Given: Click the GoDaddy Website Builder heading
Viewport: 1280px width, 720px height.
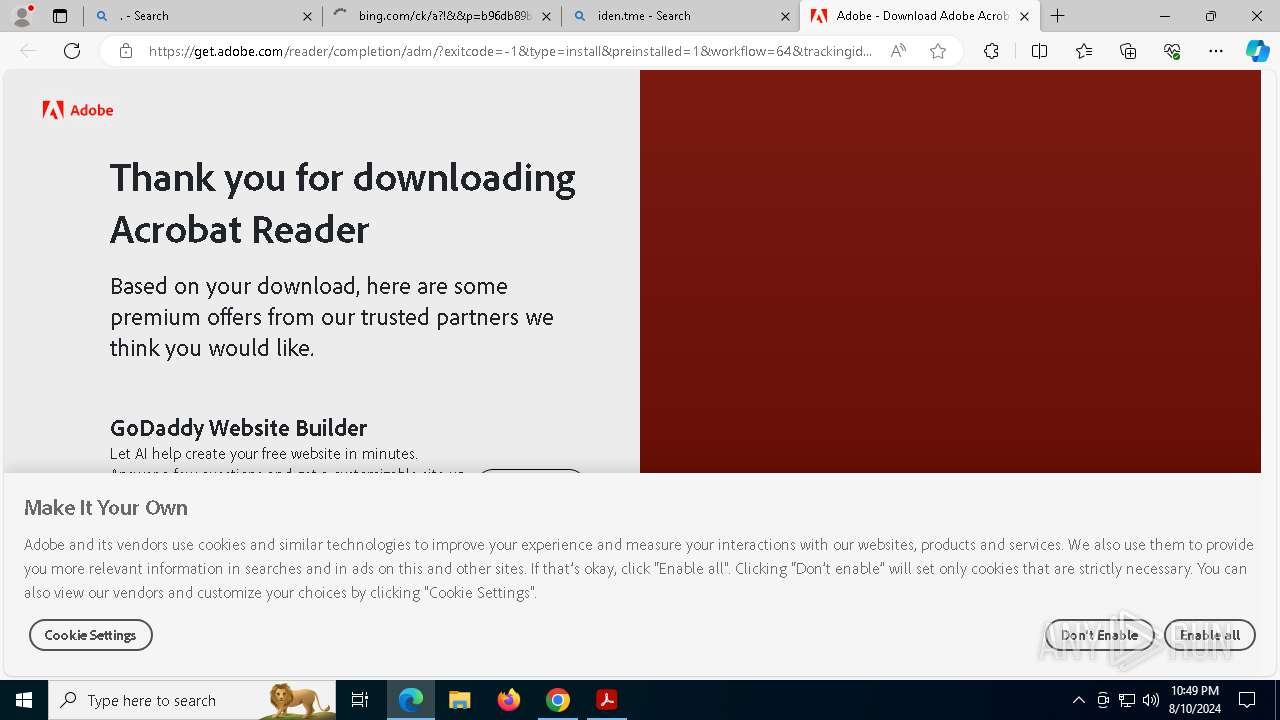Looking at the screenshot, I should 238,428.
